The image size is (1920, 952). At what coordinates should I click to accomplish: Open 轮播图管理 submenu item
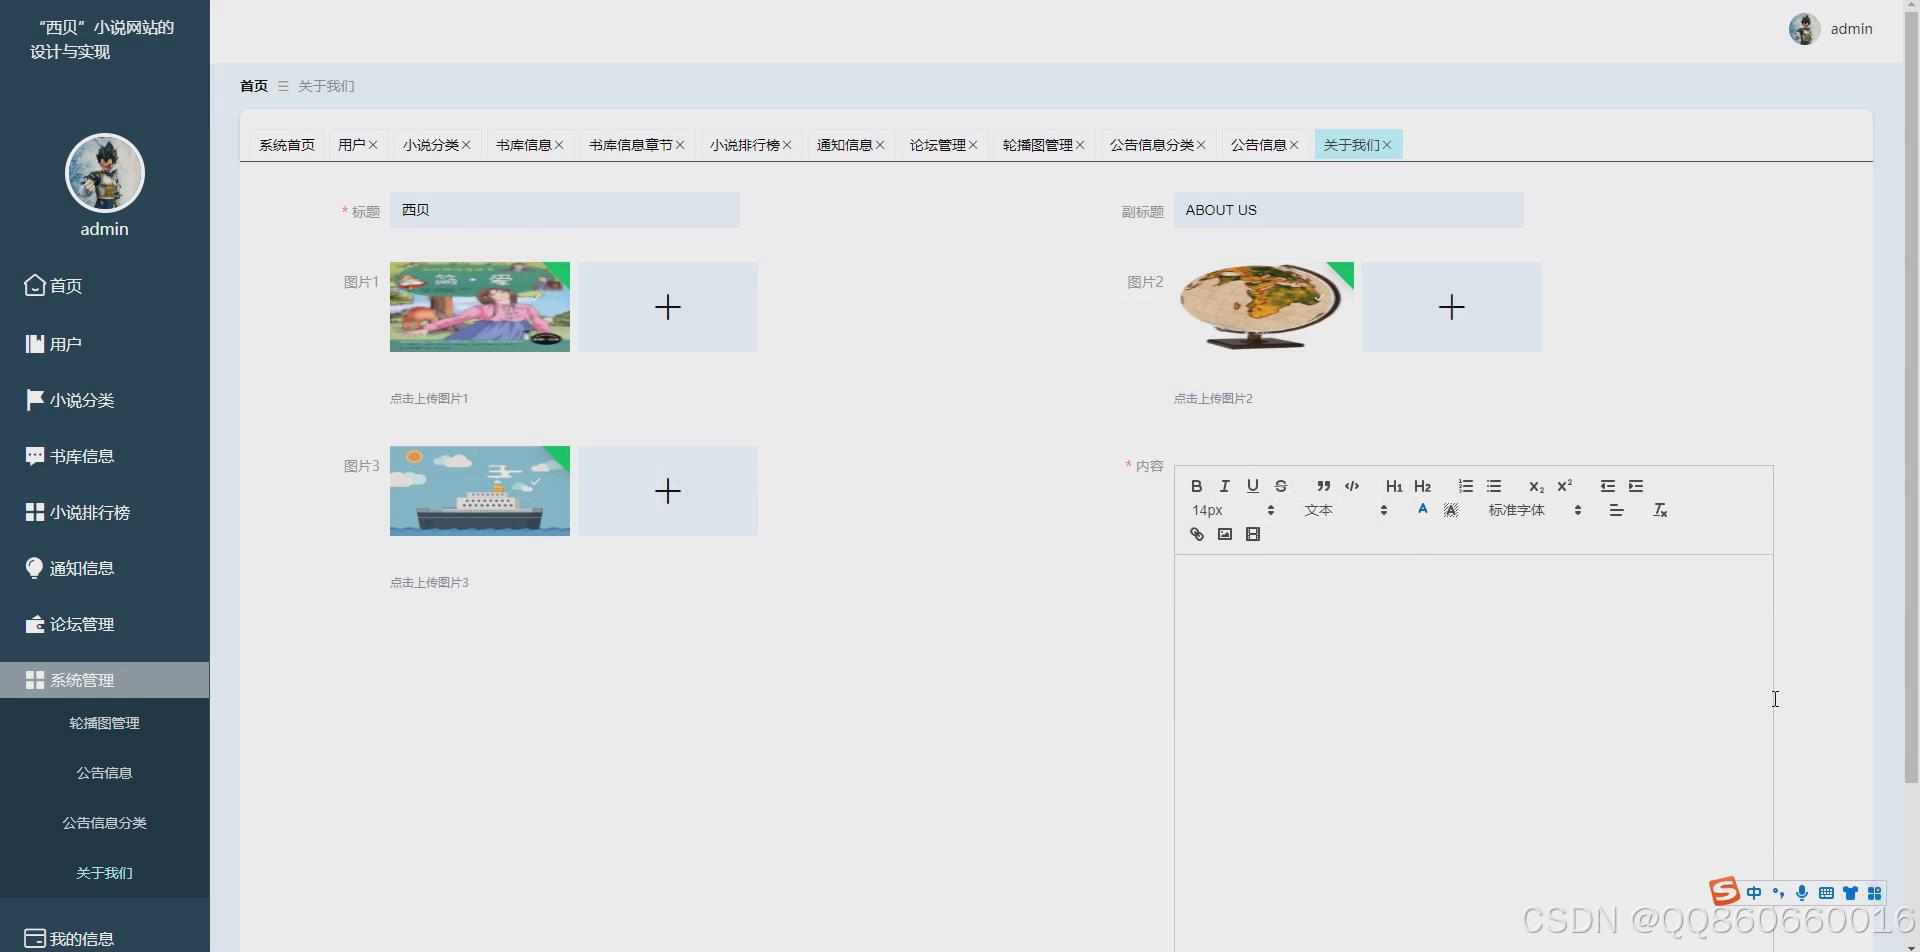pos(105,723)
